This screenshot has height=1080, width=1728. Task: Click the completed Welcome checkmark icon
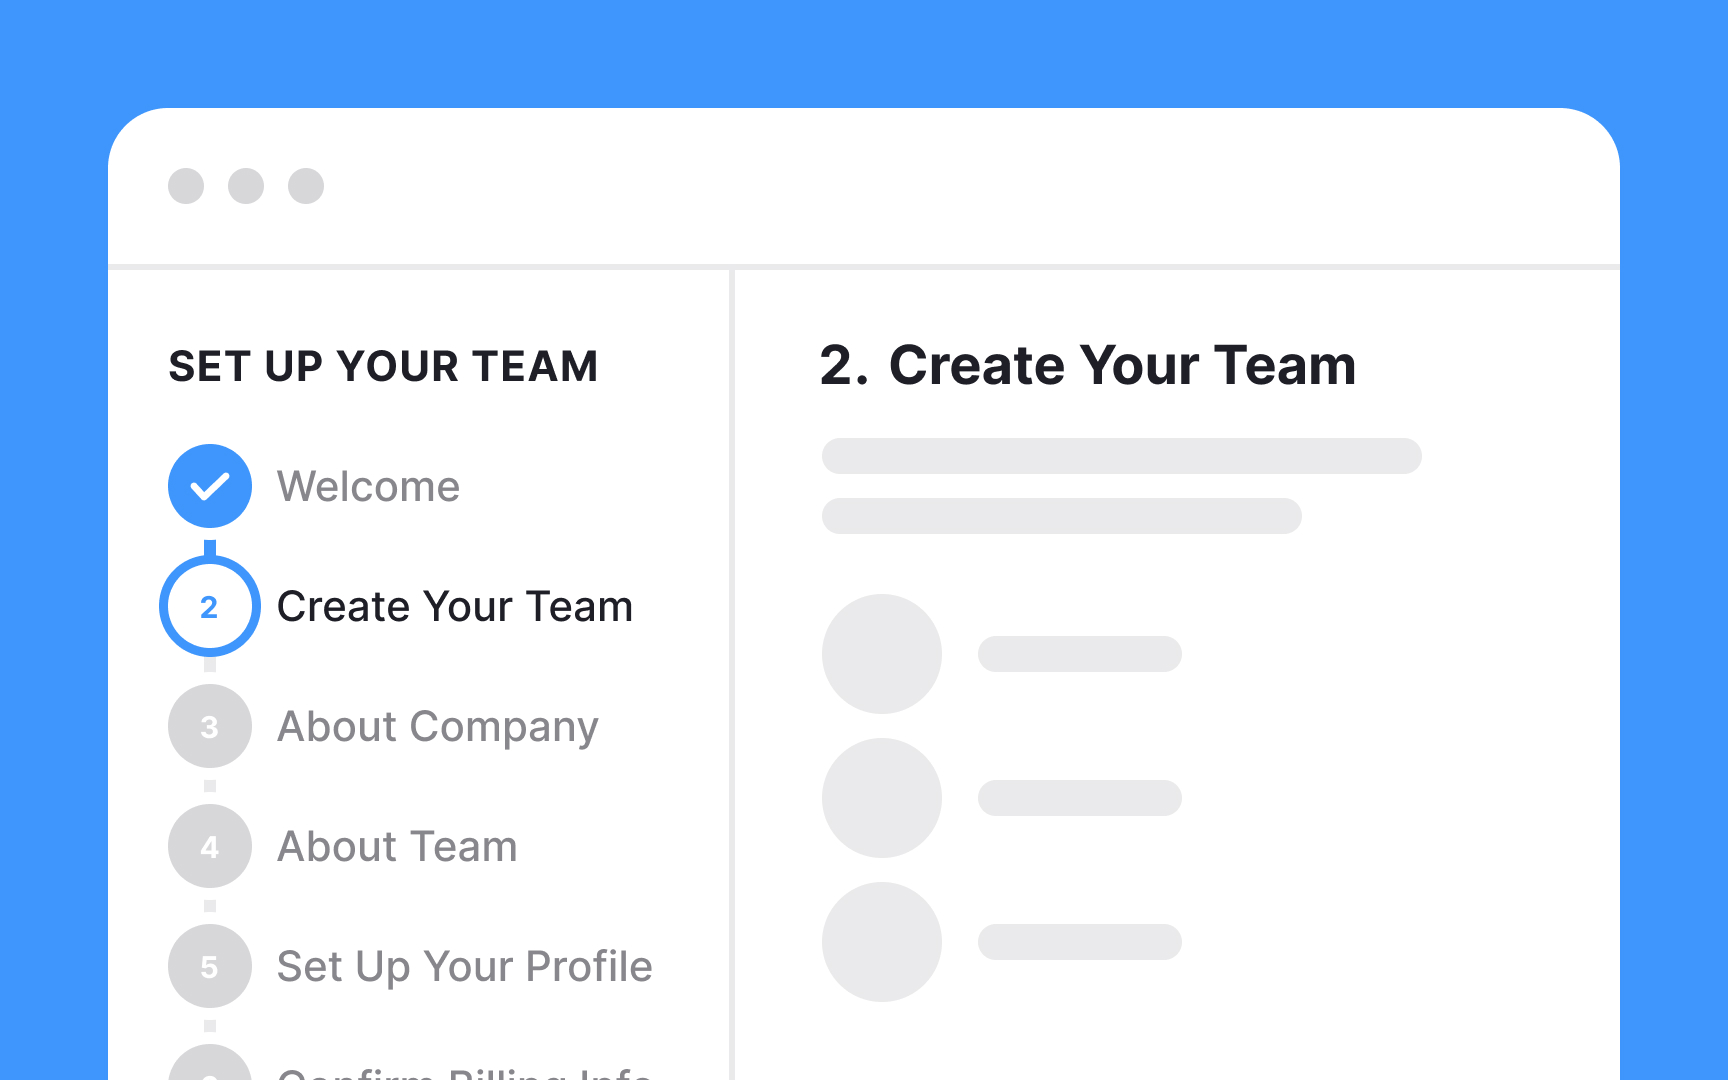point(210,486)
